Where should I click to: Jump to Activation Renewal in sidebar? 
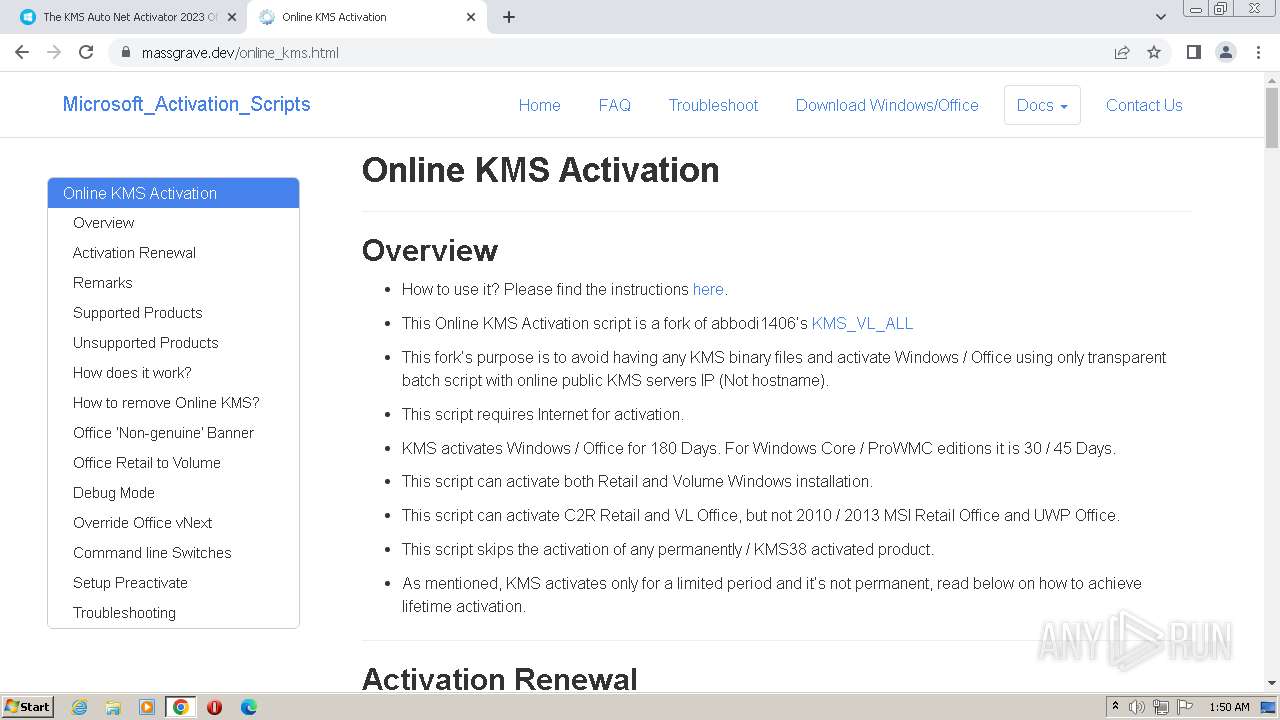173,253
